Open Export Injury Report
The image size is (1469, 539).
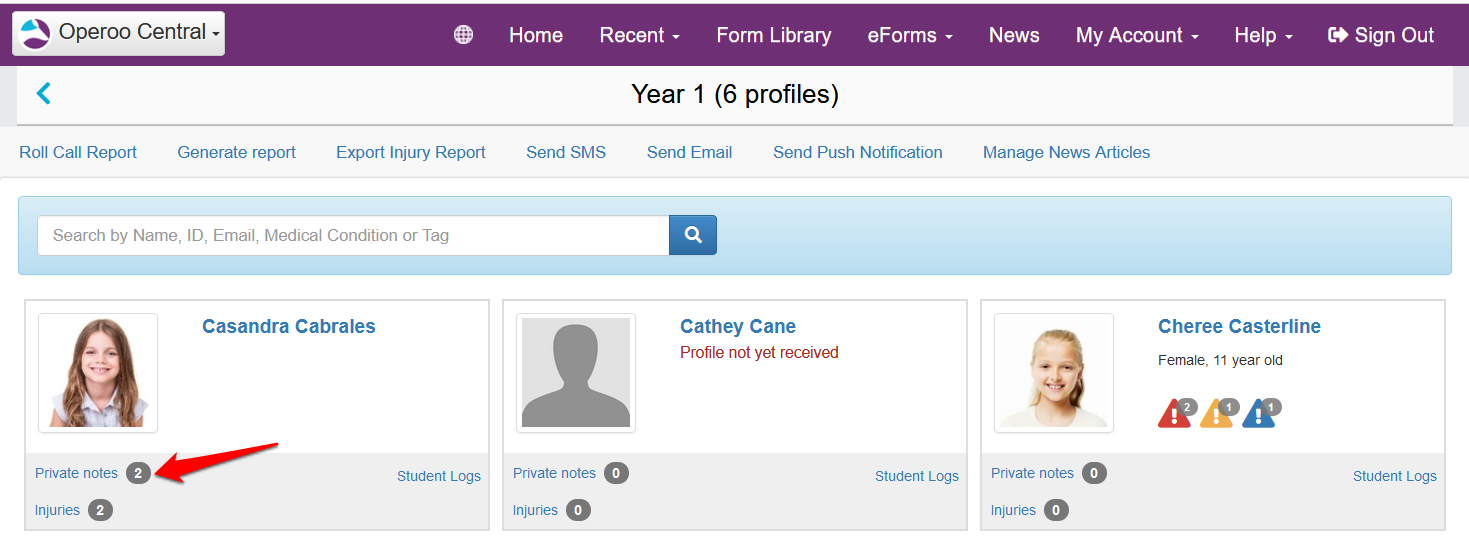[410, 152]
